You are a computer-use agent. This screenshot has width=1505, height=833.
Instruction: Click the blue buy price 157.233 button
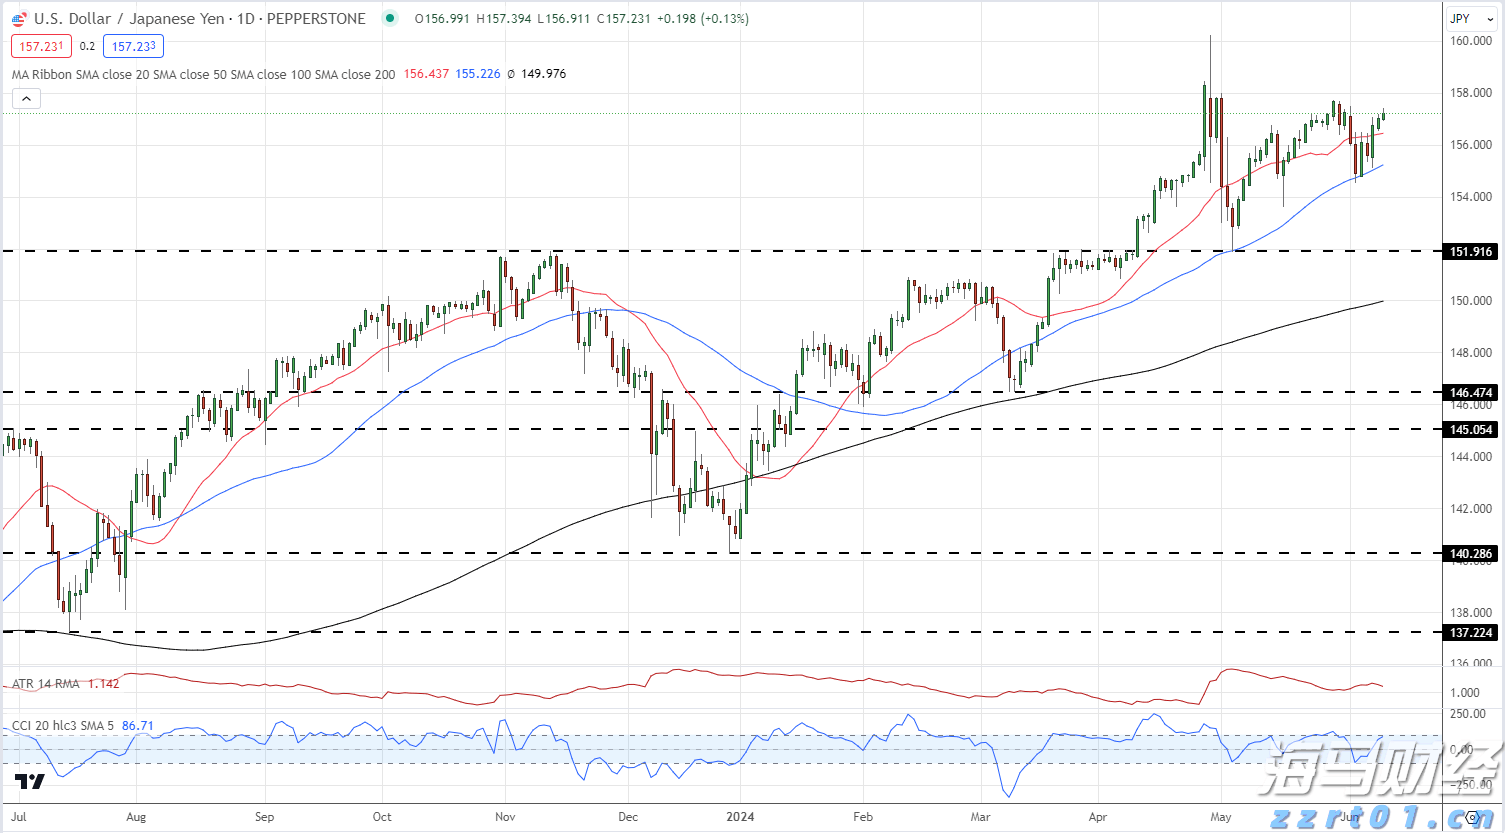point(133,46)
